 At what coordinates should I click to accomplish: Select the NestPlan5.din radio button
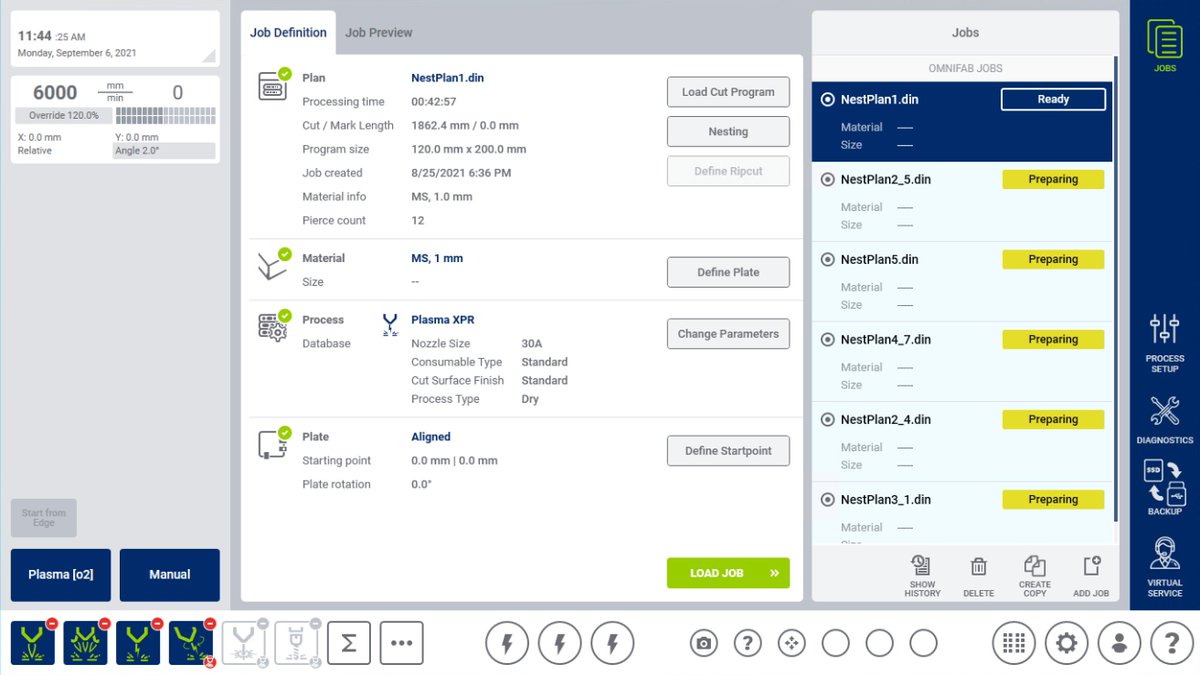coord(827,260)
